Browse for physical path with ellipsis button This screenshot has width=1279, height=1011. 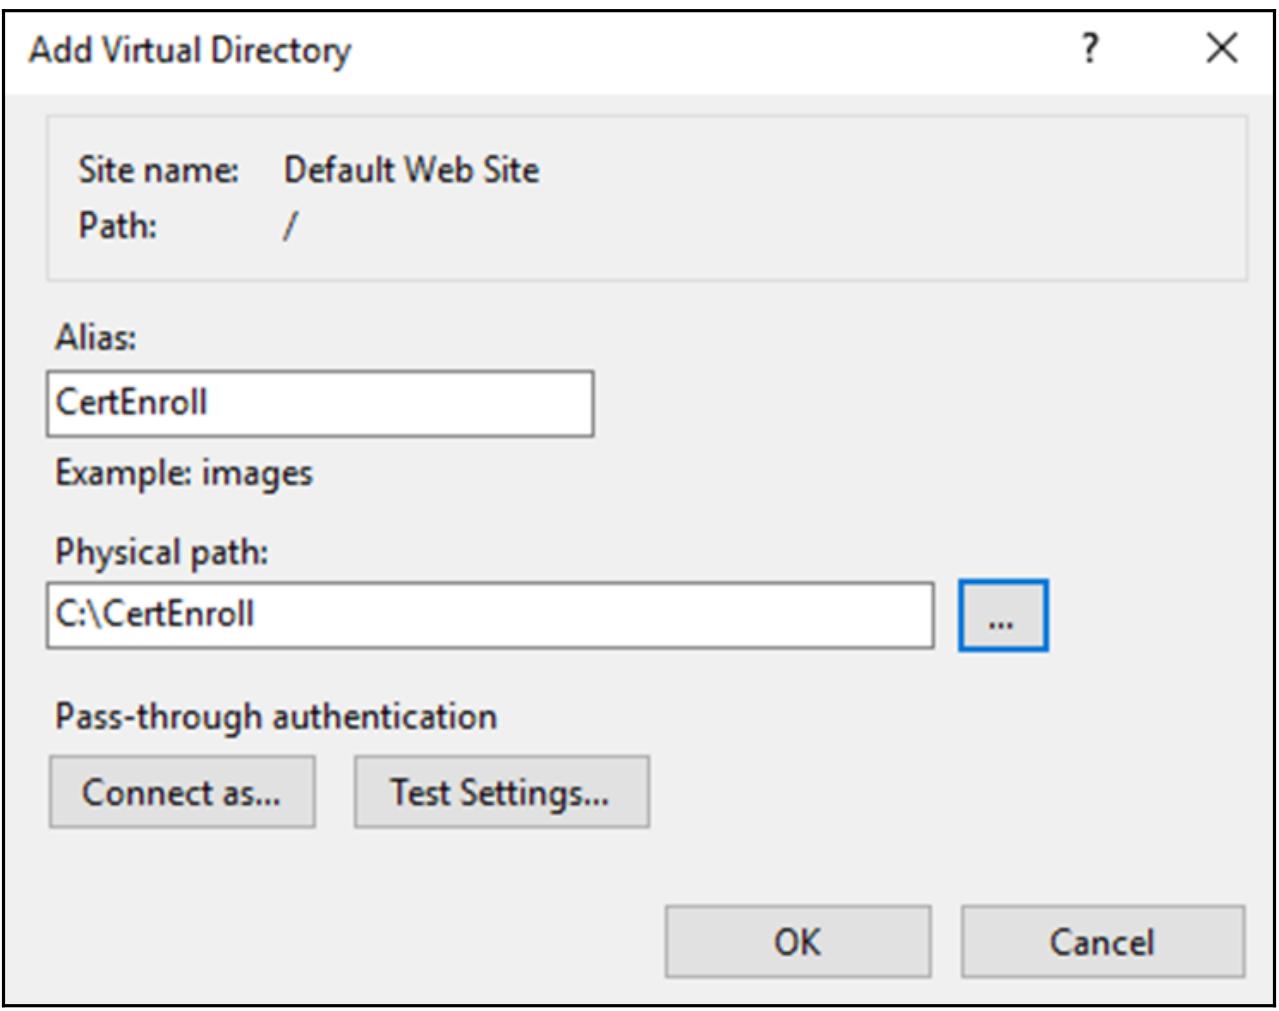coord(1002,616)
